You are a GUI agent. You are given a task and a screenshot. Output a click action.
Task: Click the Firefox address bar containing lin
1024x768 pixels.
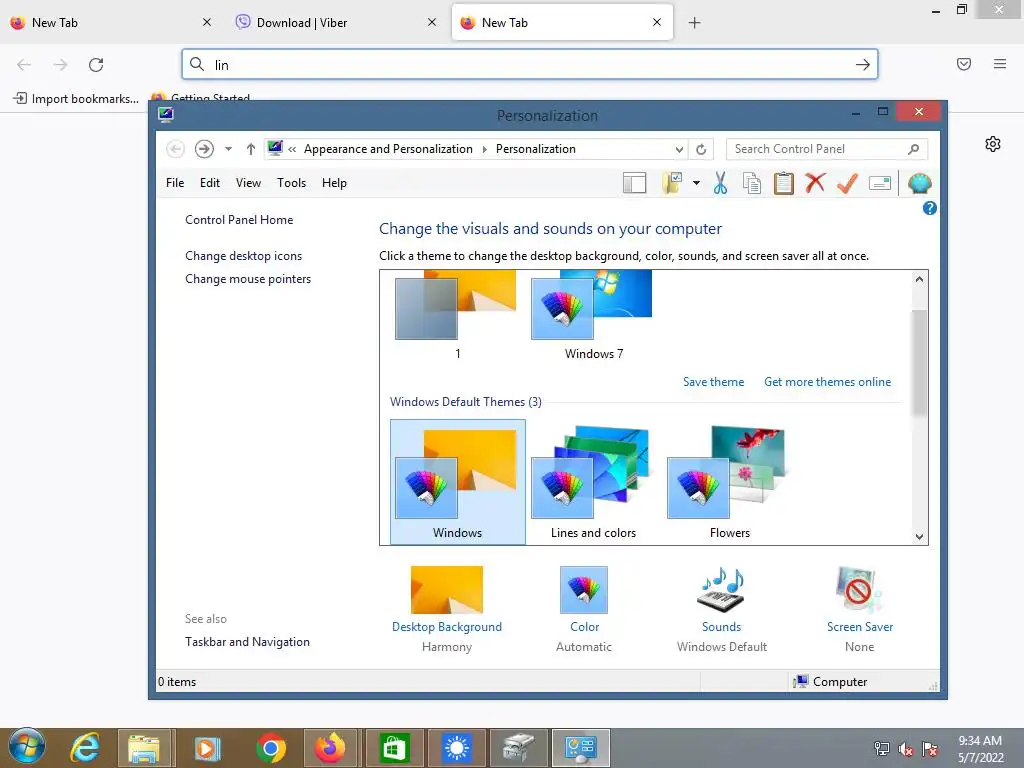(x=530, y=65)
